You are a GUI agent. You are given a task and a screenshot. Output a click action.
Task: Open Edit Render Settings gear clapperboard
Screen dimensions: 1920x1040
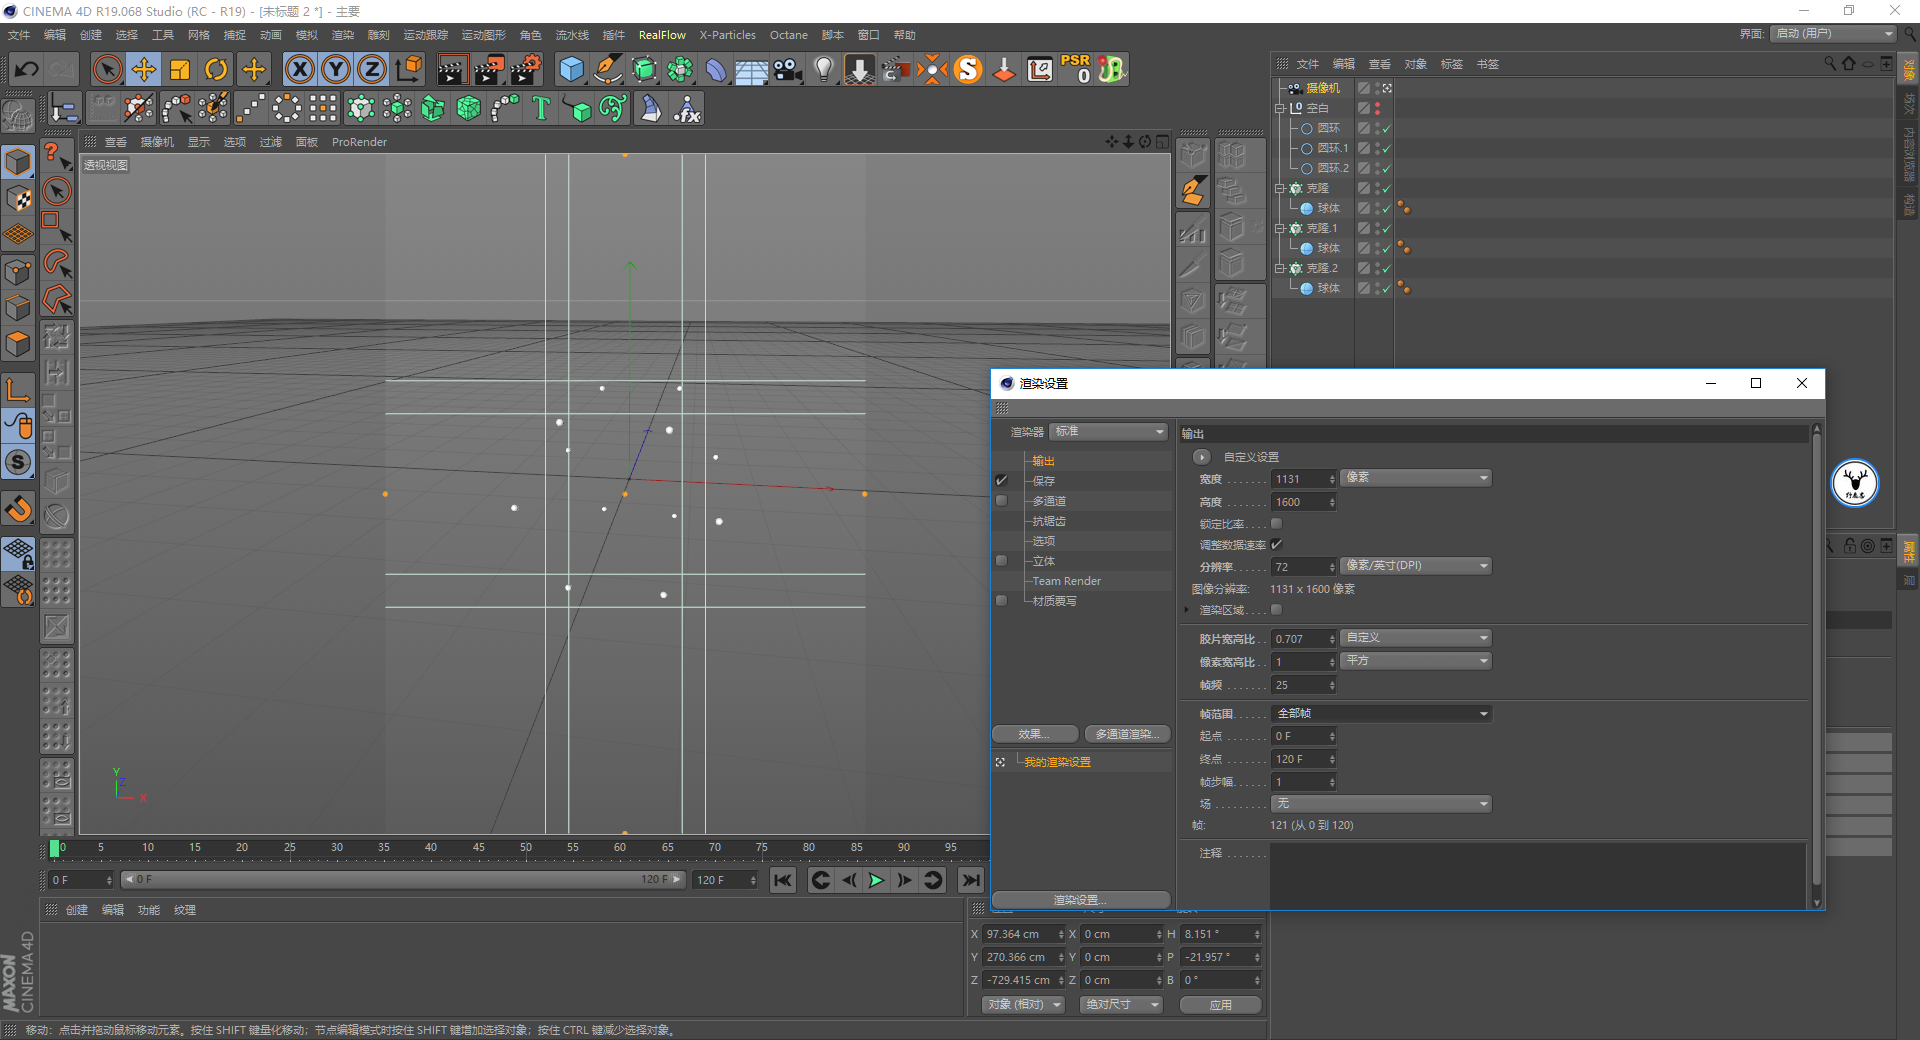pyautogui.click(x=526, y=69)
